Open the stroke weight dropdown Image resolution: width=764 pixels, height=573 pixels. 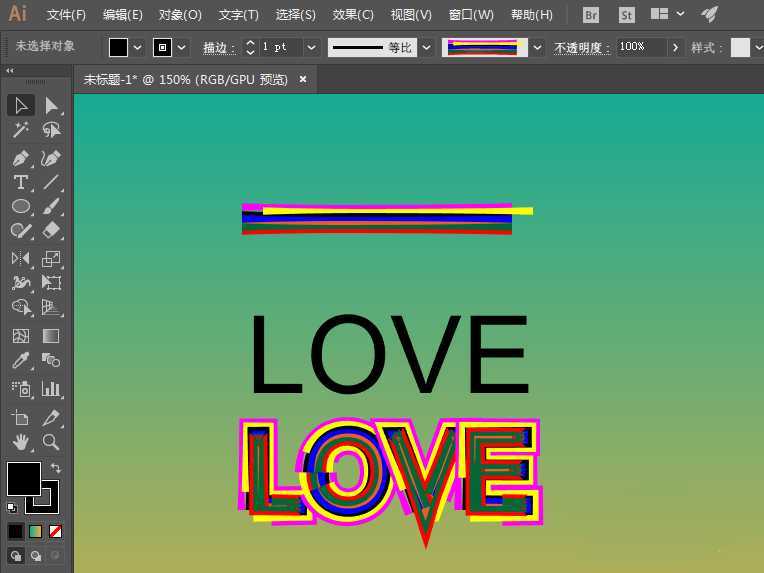tap(311, 47)
